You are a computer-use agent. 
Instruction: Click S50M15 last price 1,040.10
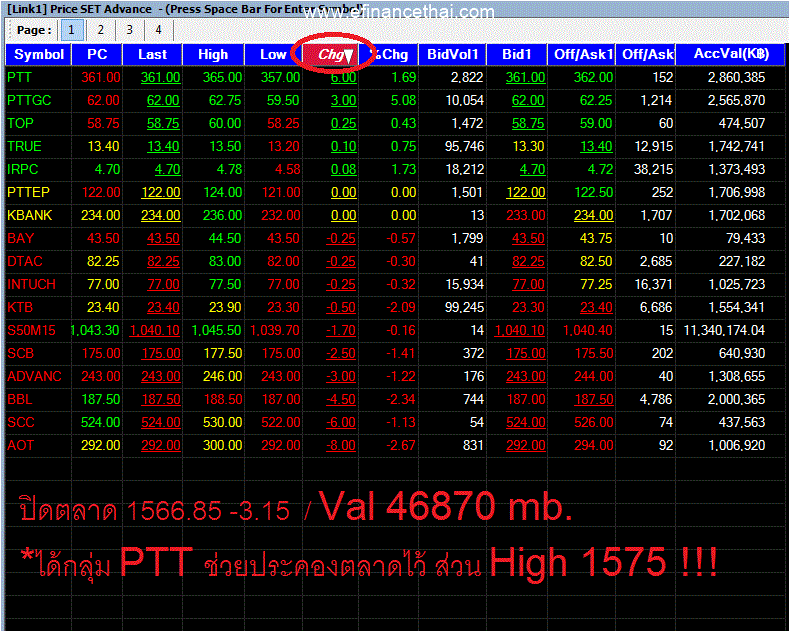(x=154, y=331)
